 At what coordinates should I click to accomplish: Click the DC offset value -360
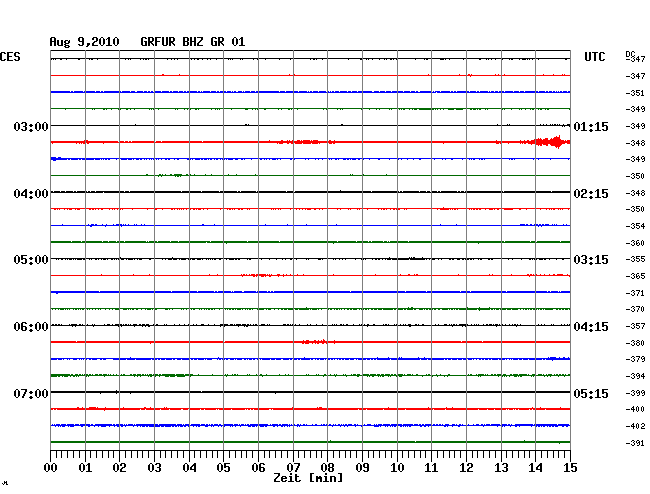(x=635, y=243)
